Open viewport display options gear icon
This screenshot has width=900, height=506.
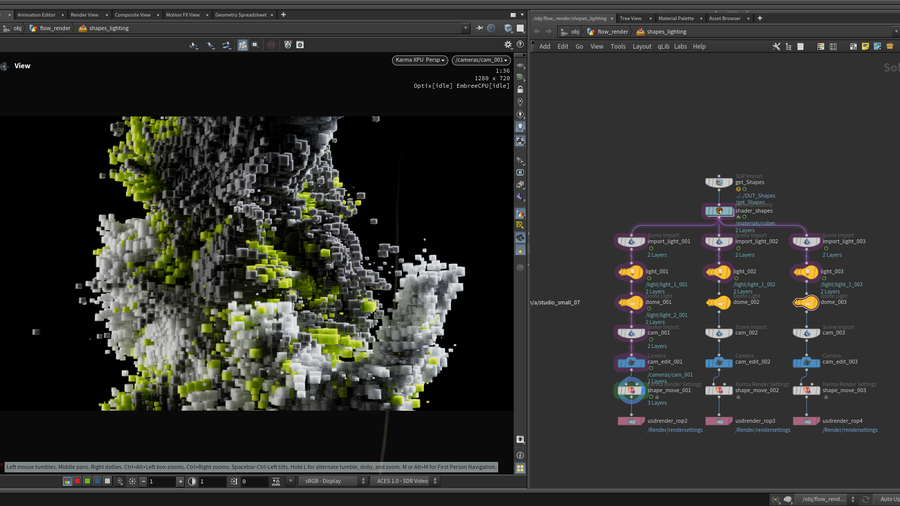(x=508, y=45)
